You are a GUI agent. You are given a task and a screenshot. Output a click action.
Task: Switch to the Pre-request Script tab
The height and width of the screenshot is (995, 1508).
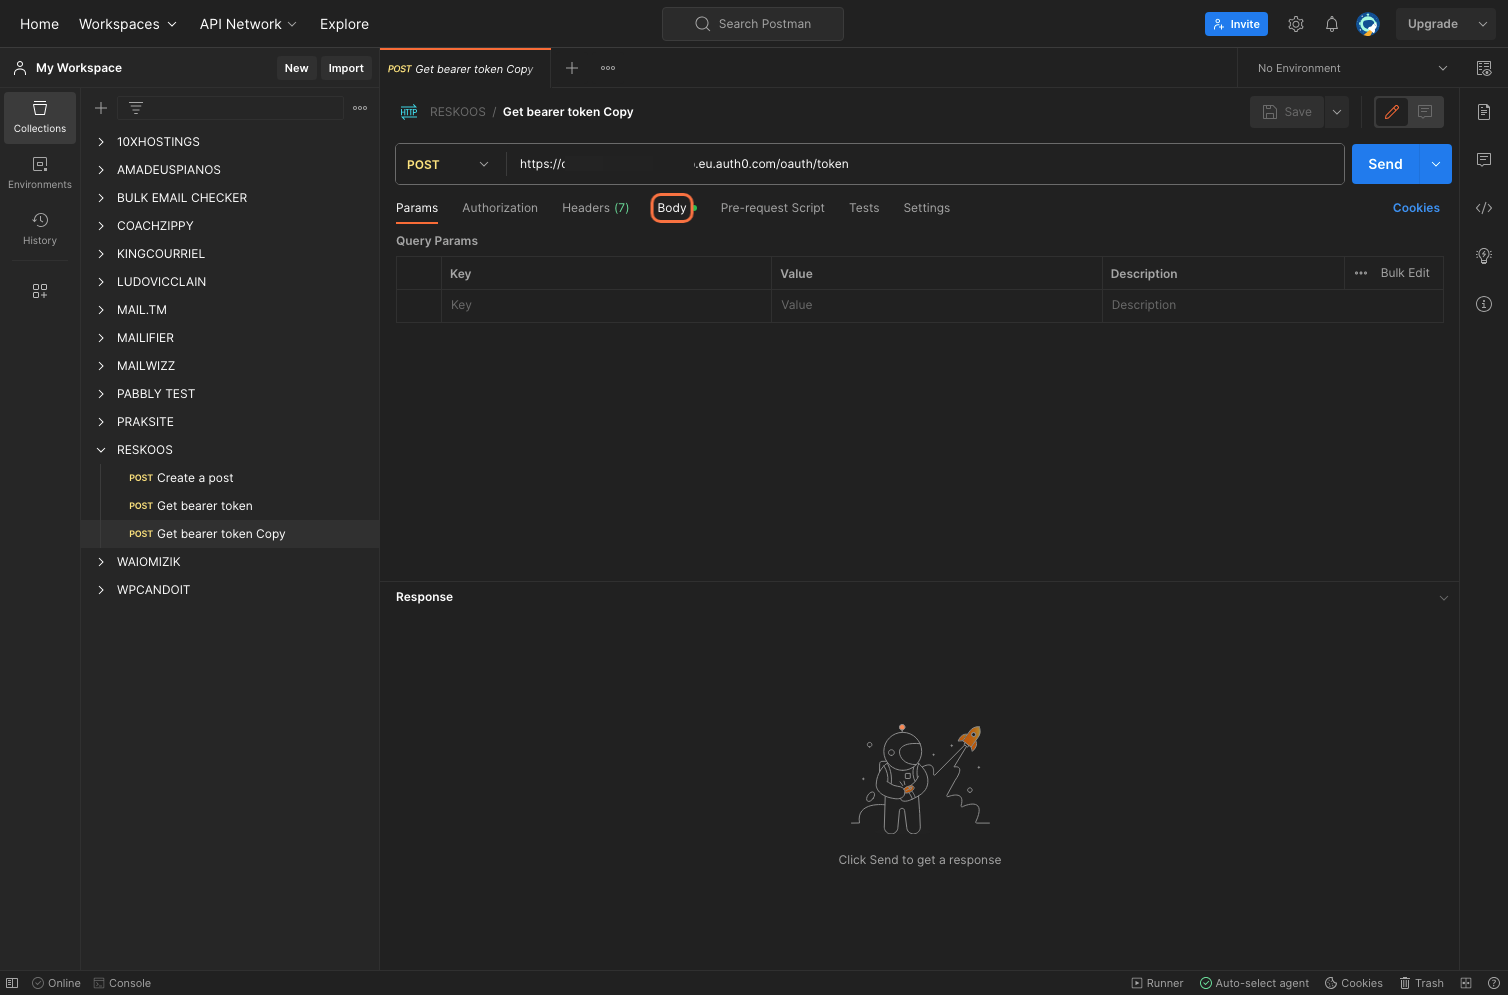[772, 208]
